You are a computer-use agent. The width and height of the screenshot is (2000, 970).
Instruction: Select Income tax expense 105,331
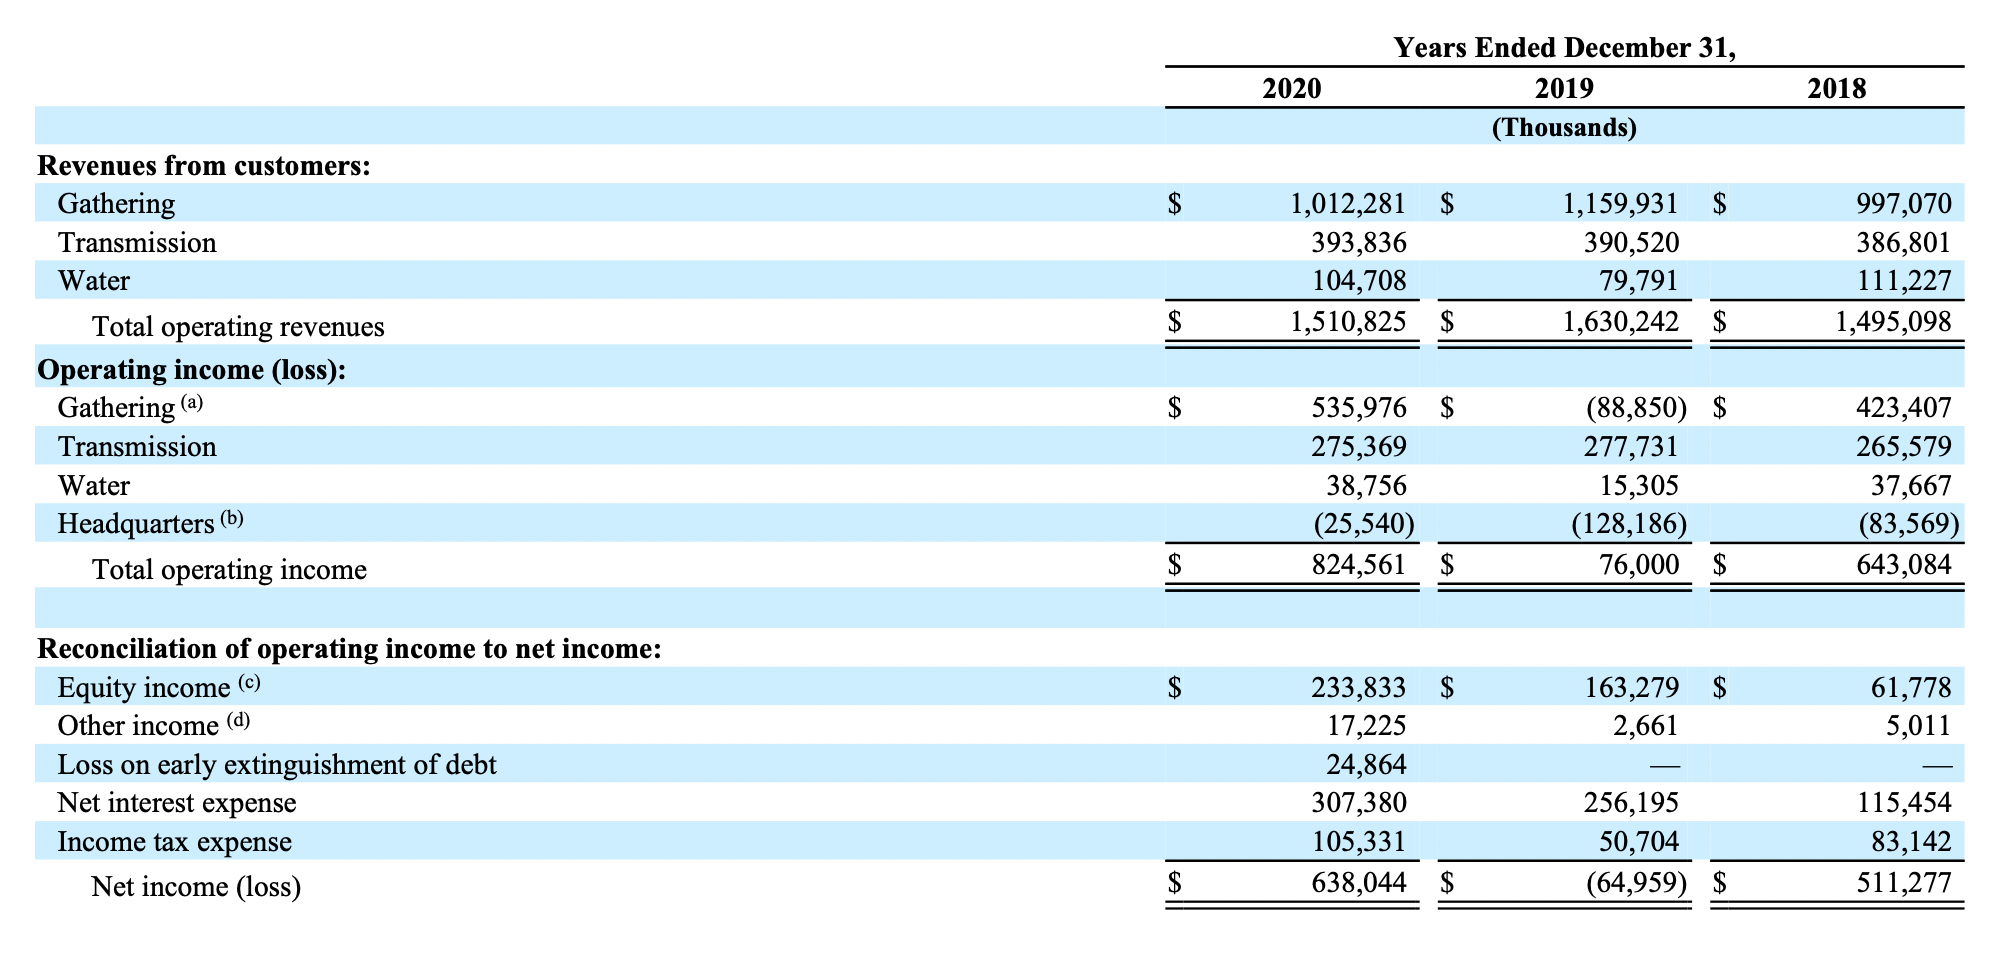[1359, 842]
